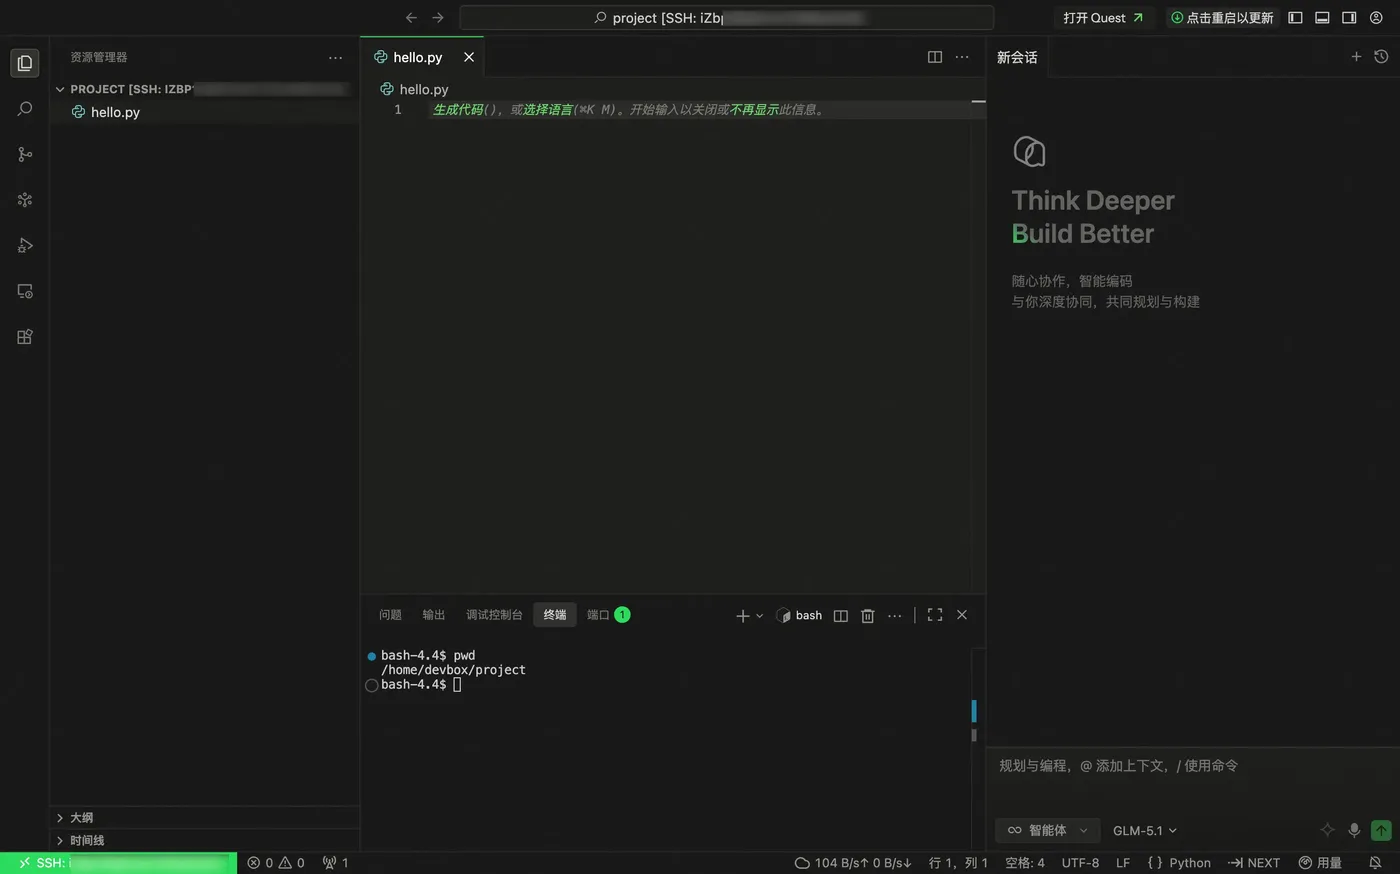Split the terminal pane
Image resolution: width=1400 pixels, height=874 pixels.
[x=841, y=616]
